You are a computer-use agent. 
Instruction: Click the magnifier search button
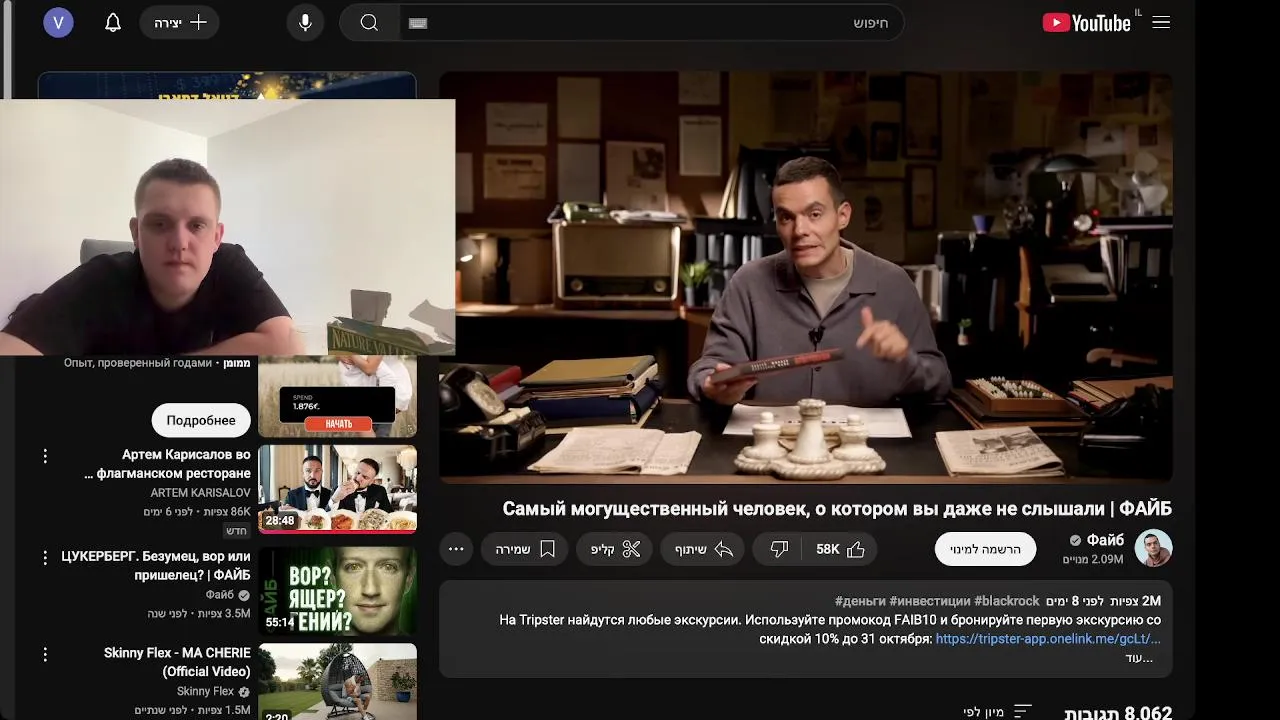click(x=369, y=22)
